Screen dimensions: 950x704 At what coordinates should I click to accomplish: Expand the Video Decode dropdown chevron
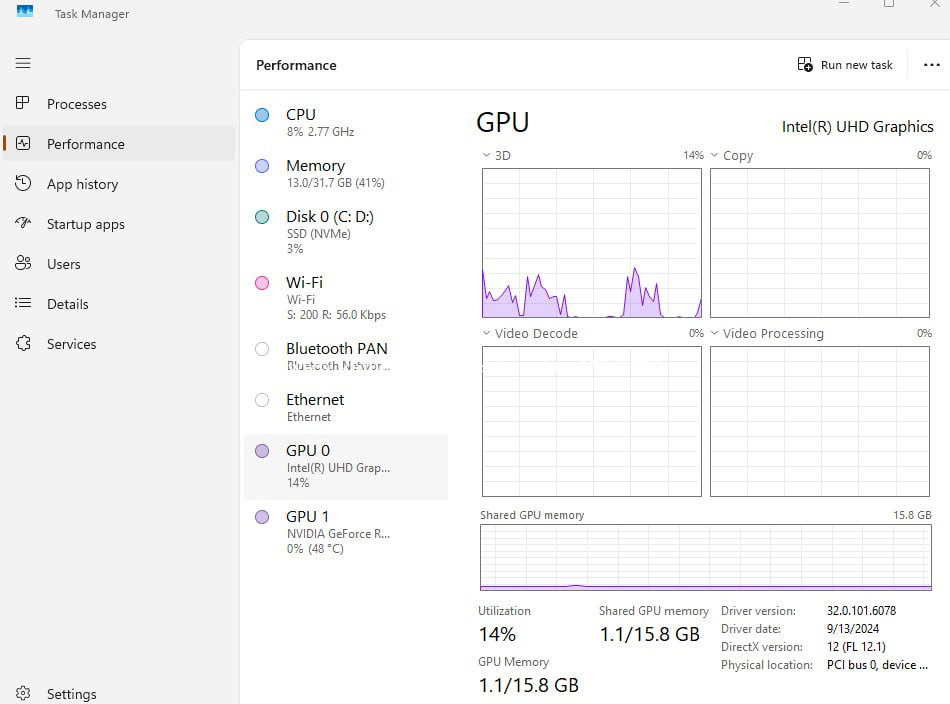[x=486, y=333]
